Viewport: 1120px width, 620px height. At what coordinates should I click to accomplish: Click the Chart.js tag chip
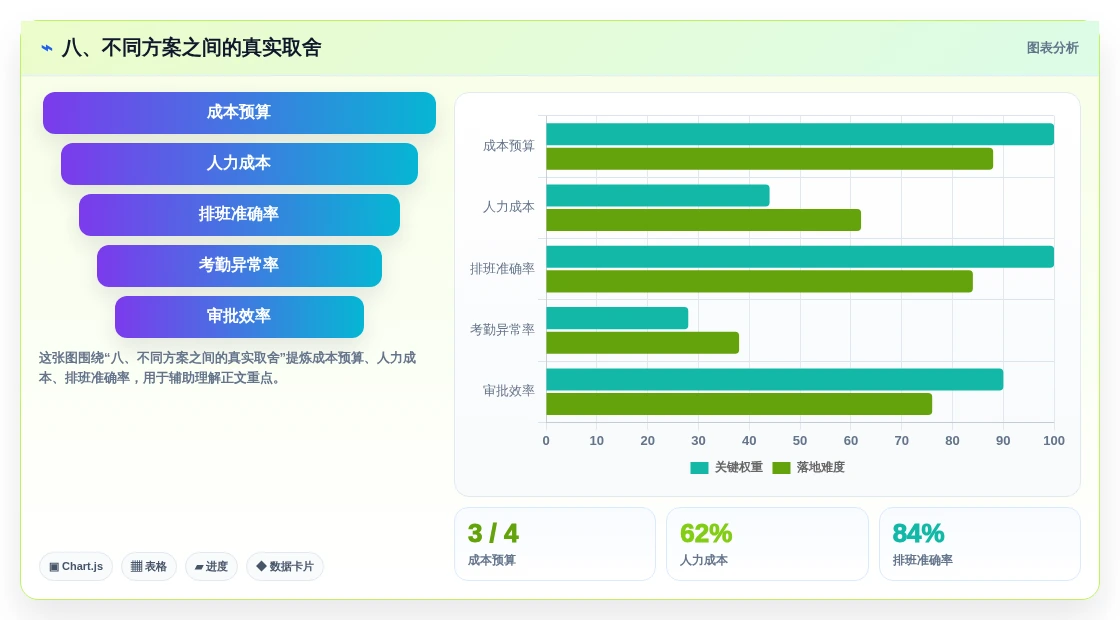point(76,566)
